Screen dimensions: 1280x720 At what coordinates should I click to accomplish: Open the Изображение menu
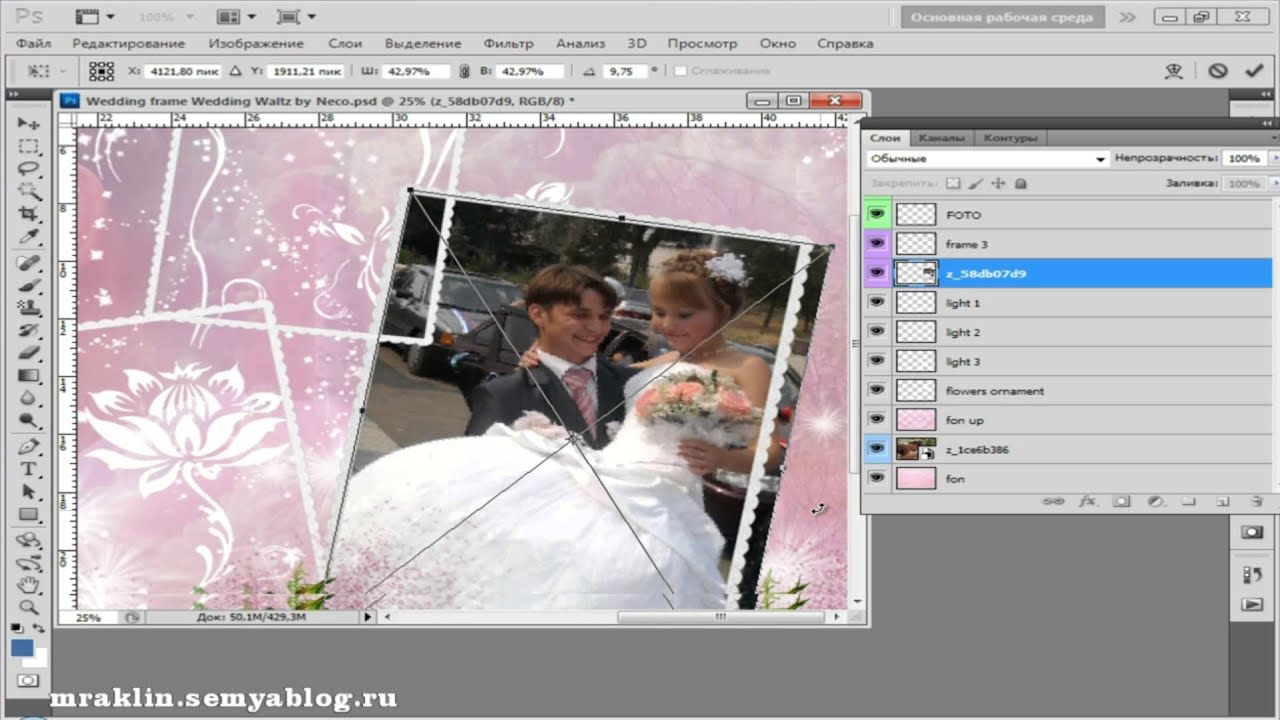pyautogui.click(x=256, y=44)
